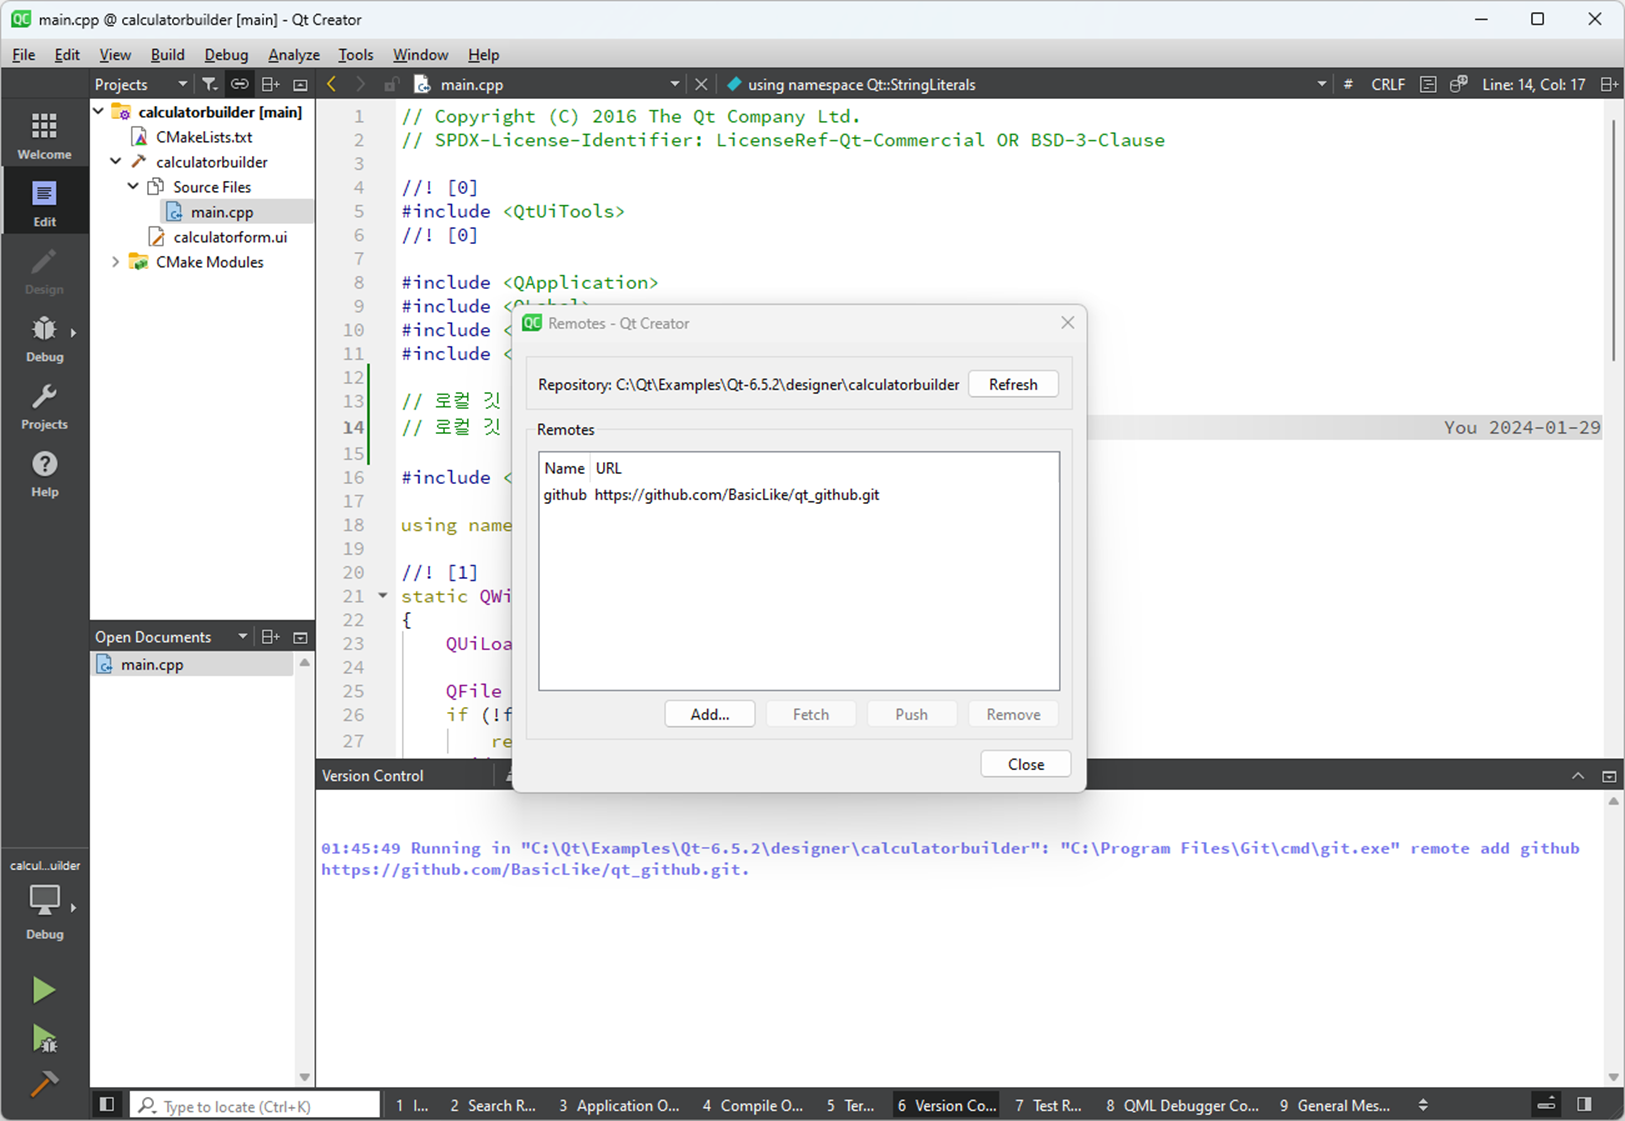Split the editor with toolbar split icon
The image size is (1625, 1121).
(1609, 84)
